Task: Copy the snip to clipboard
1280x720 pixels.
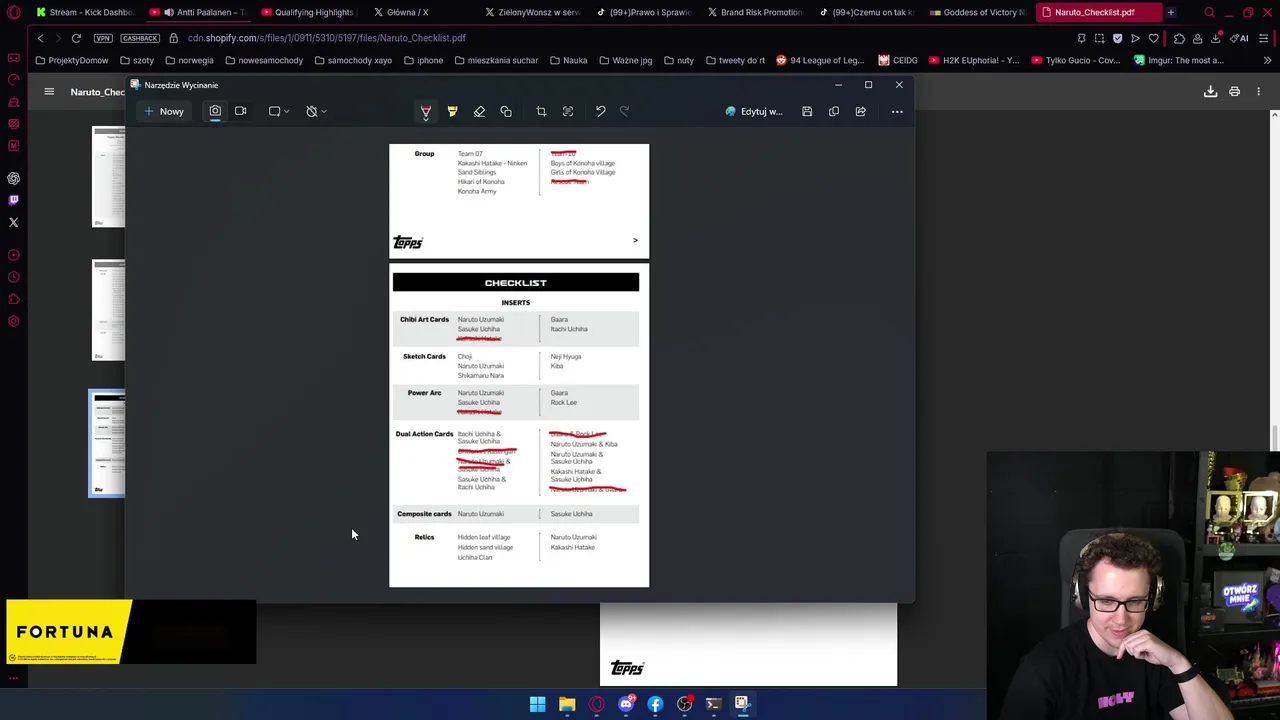Action: point(834,111)
